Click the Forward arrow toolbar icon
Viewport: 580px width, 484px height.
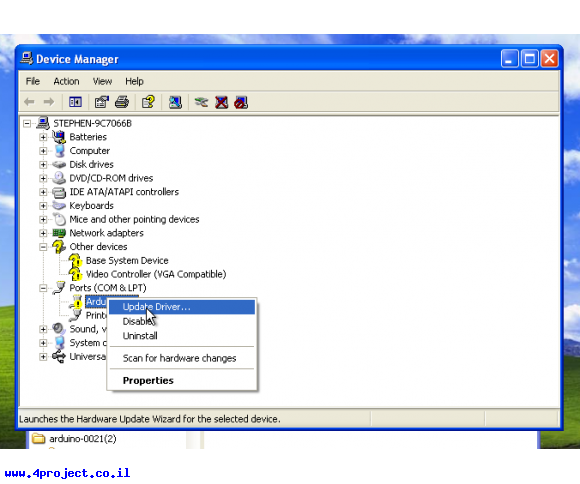tap(49, 102)
